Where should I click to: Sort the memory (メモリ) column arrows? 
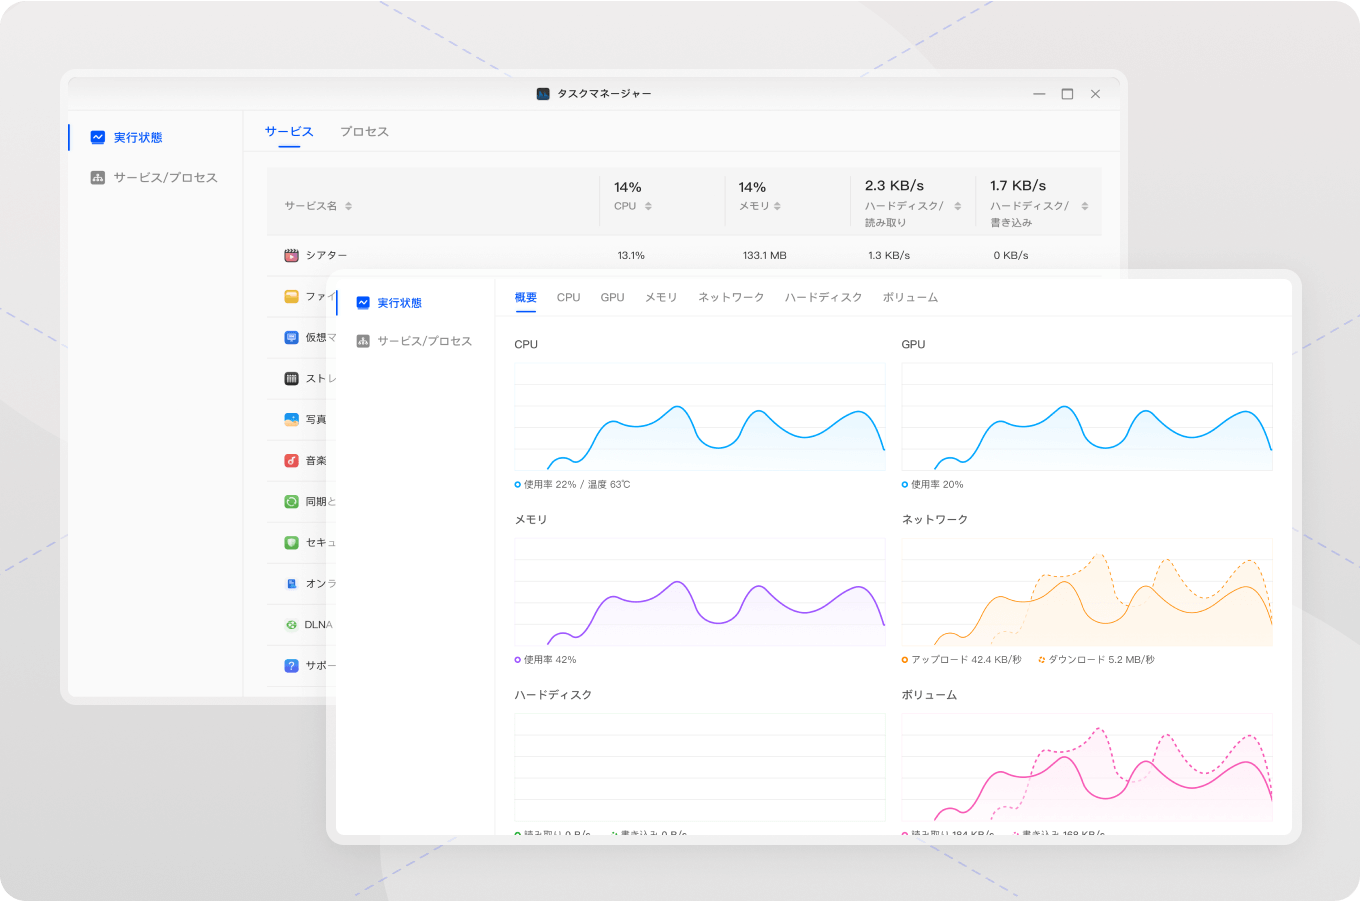[x=777, y=206]
